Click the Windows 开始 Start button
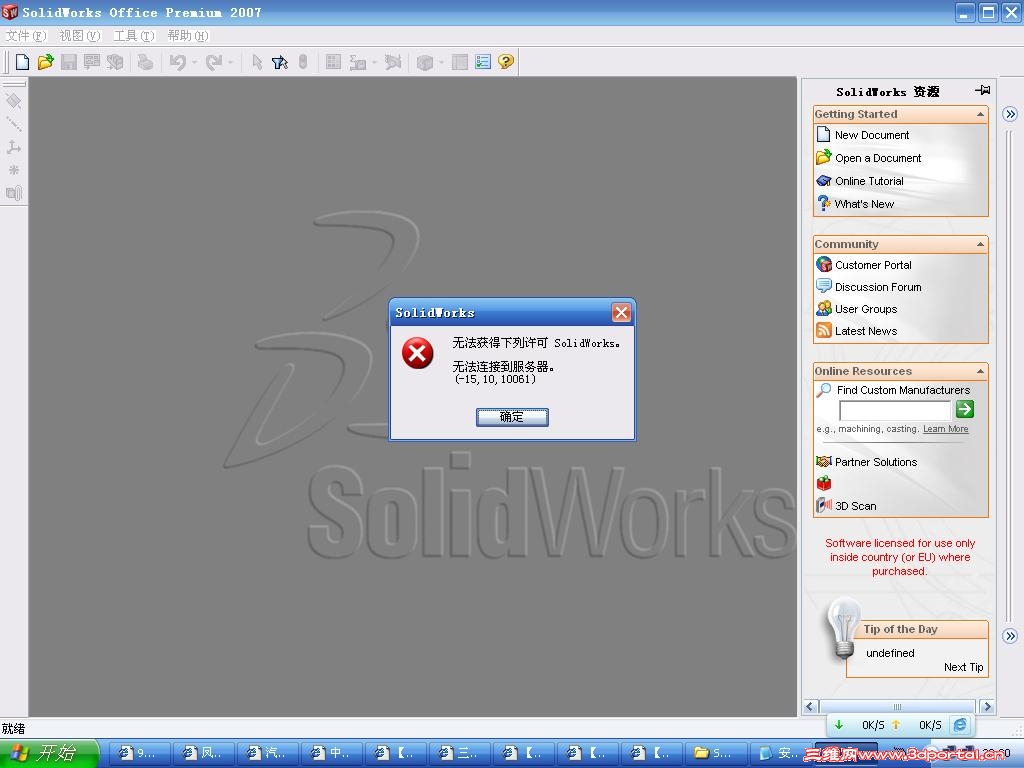 click(x=50, y=754)
